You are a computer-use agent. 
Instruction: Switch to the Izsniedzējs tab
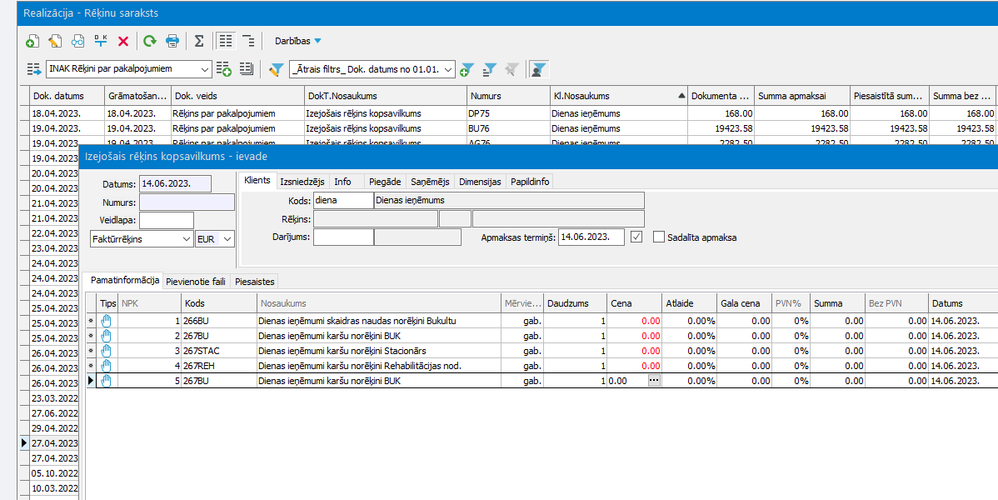pyautogui.click(x=301, y=182)
